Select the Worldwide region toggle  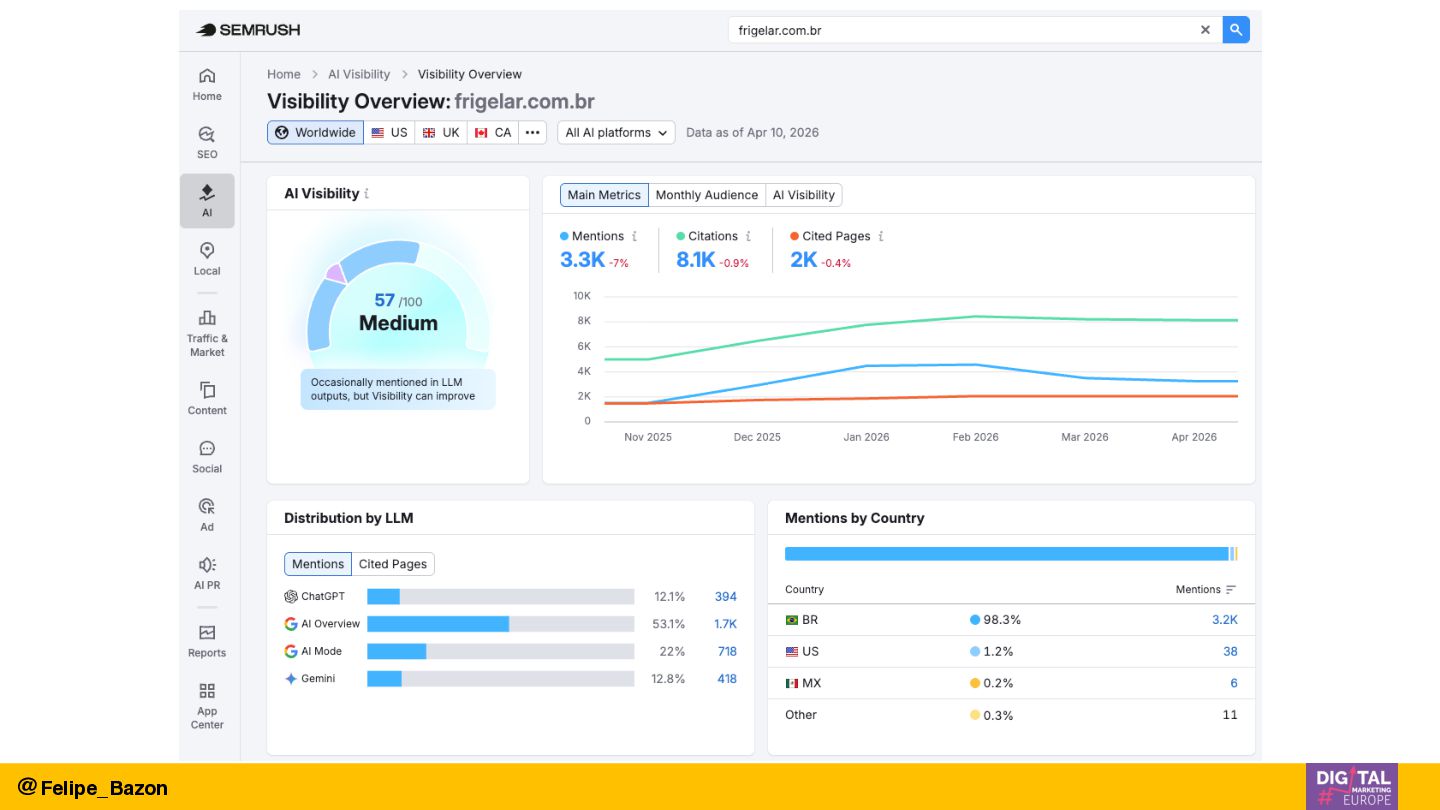tap(315, 132)
